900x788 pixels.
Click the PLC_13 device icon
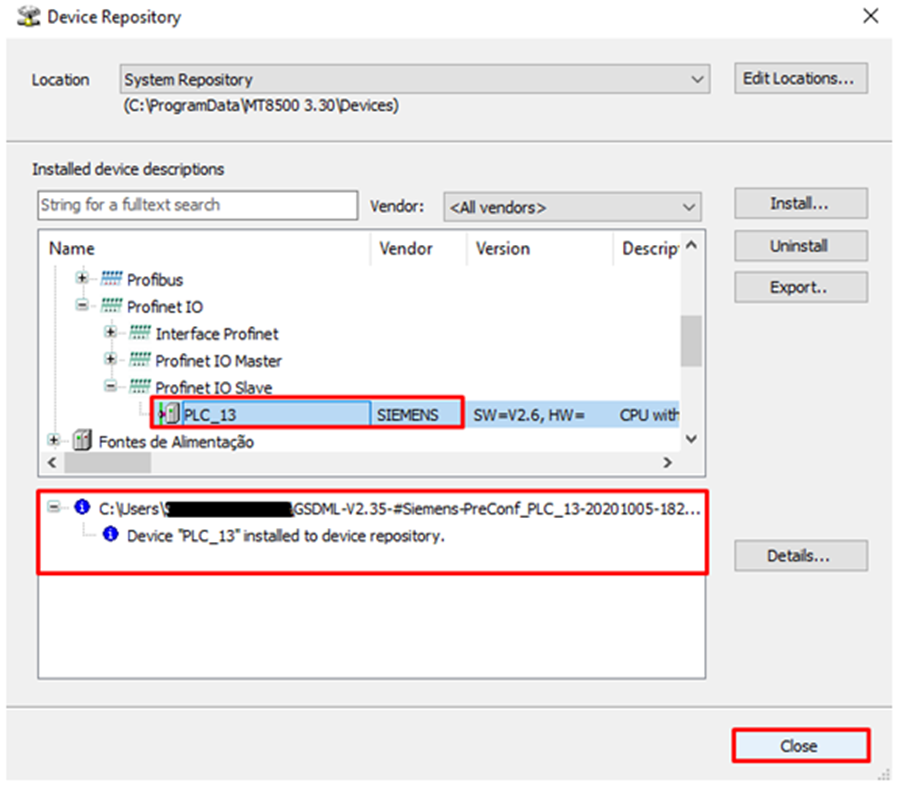click(x=171, y=415)
